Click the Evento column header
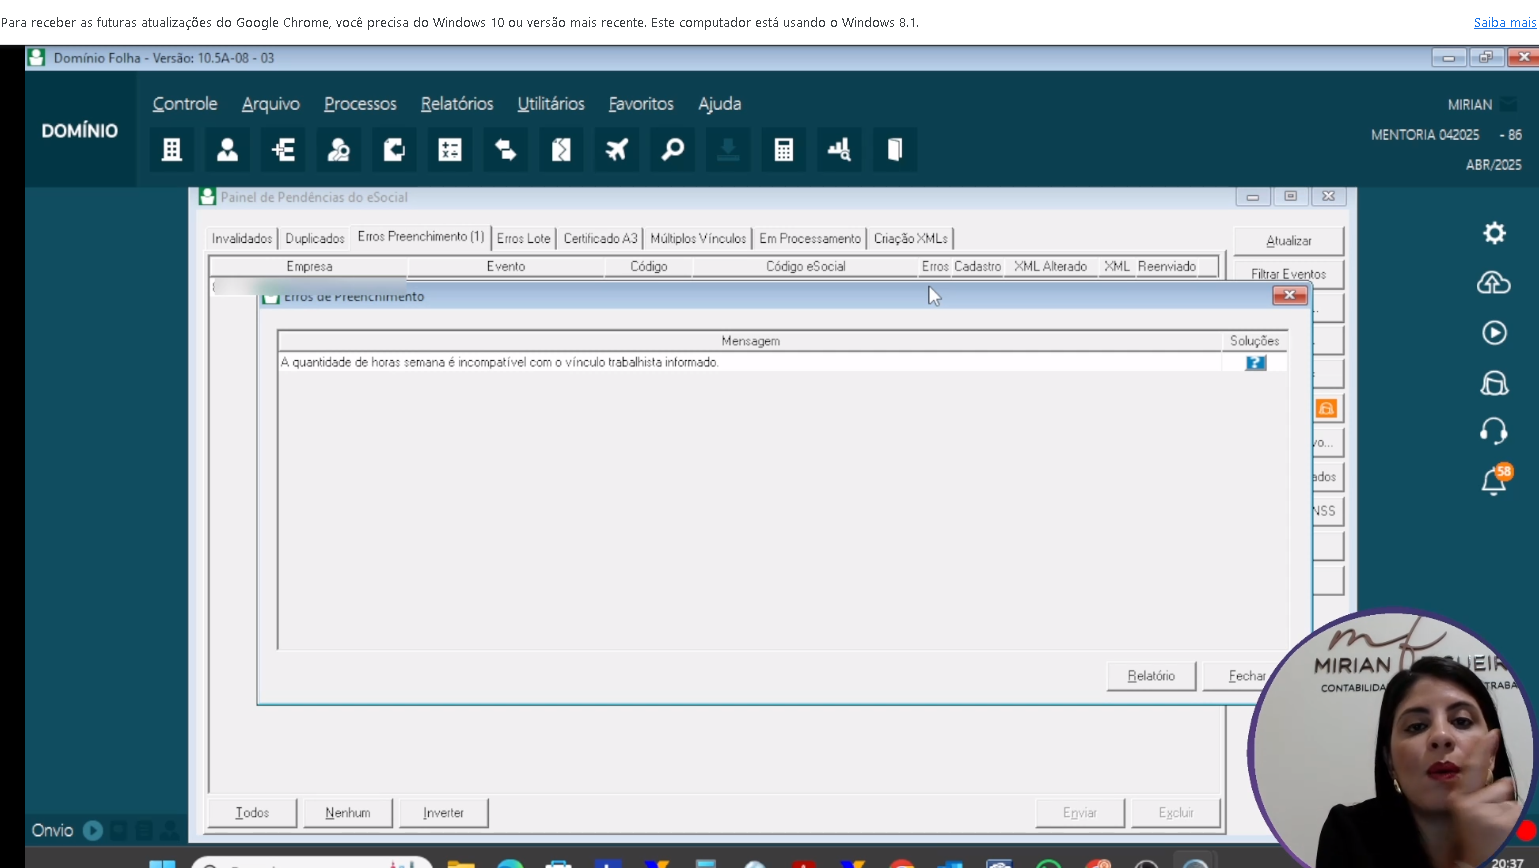Viewport: 1539px width, 868px height. [x=506, y=267]
